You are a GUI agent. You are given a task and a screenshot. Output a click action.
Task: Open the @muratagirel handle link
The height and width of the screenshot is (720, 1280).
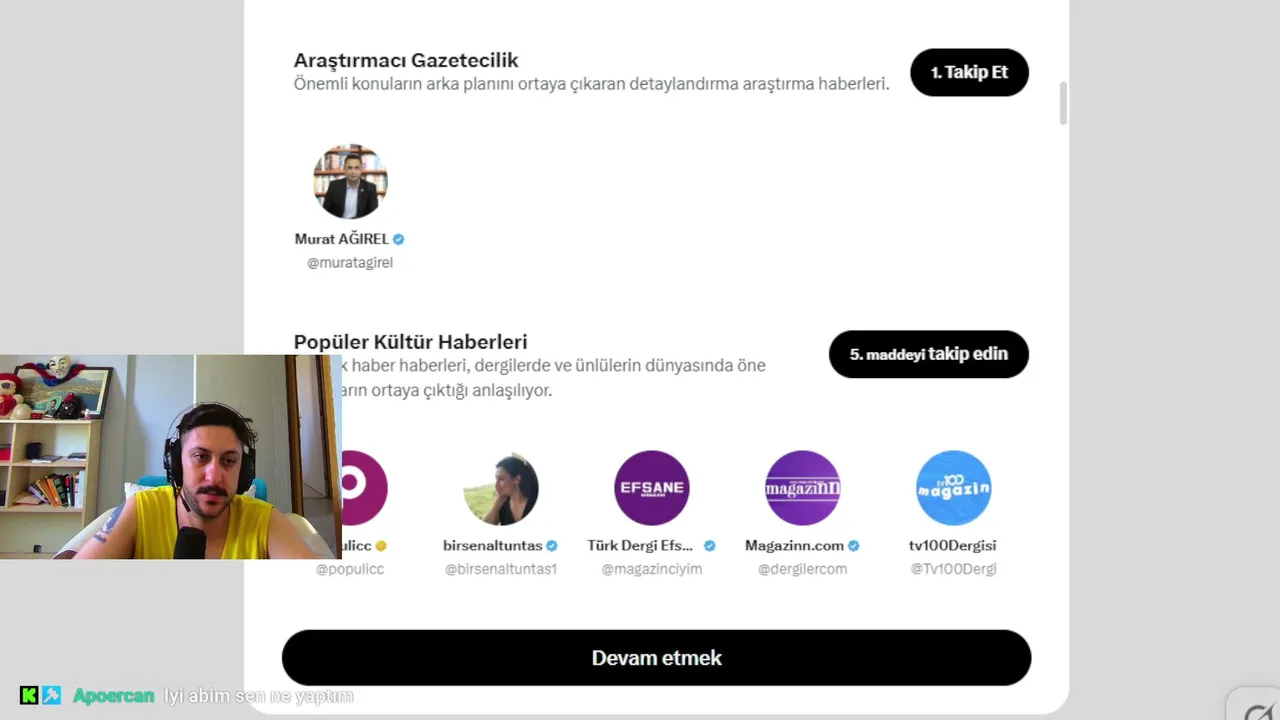point(350,262)
